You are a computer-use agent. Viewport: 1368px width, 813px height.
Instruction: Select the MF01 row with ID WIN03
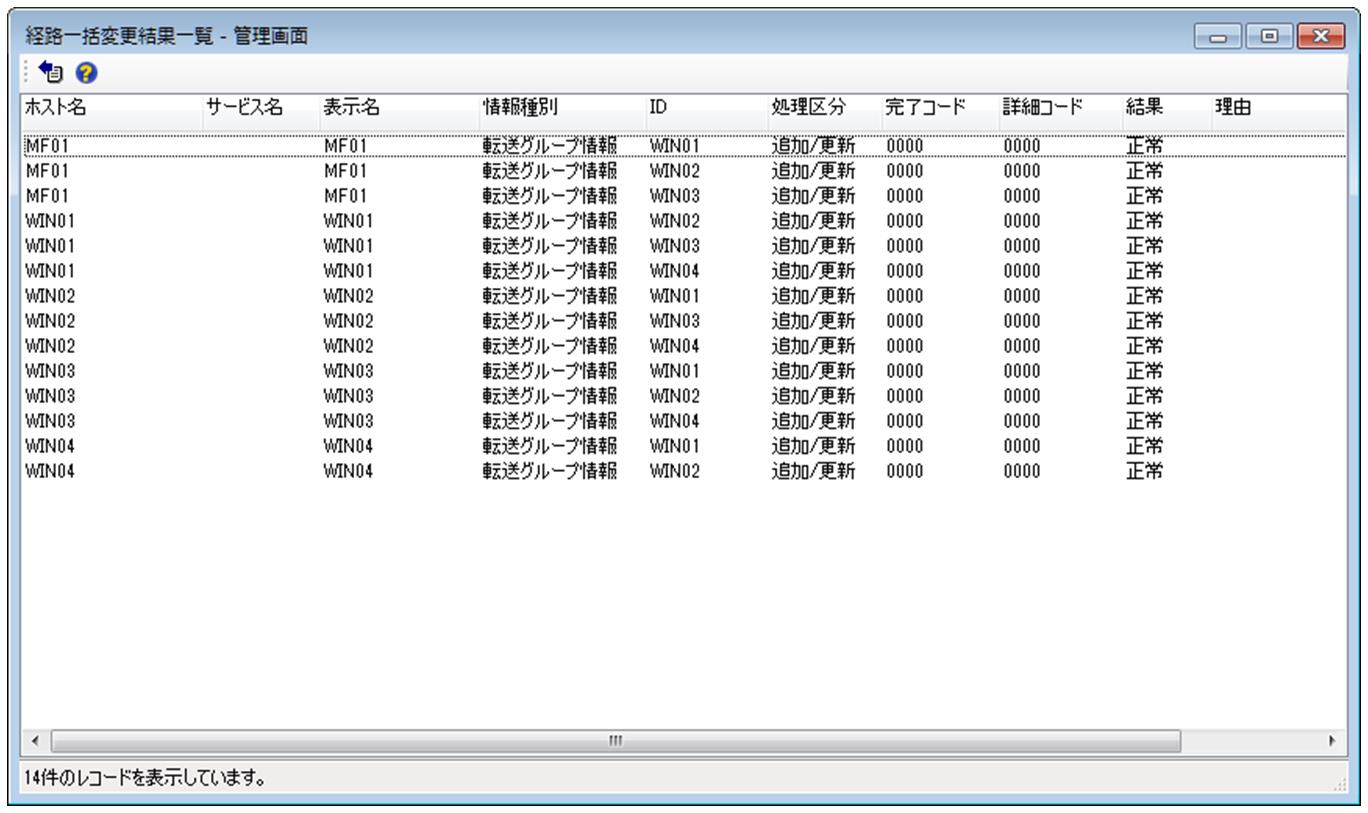pyautogui.click(x=684, y=196)
